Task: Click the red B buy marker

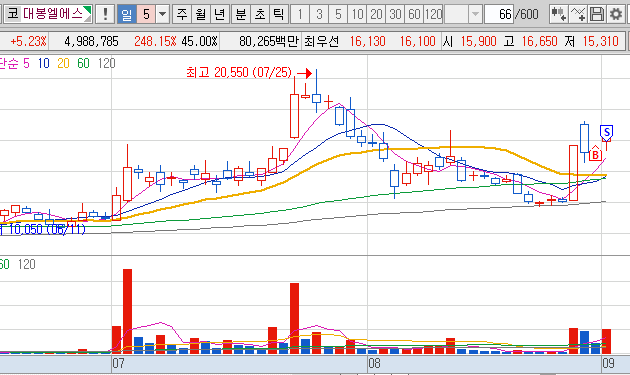Action: [595, 154]
